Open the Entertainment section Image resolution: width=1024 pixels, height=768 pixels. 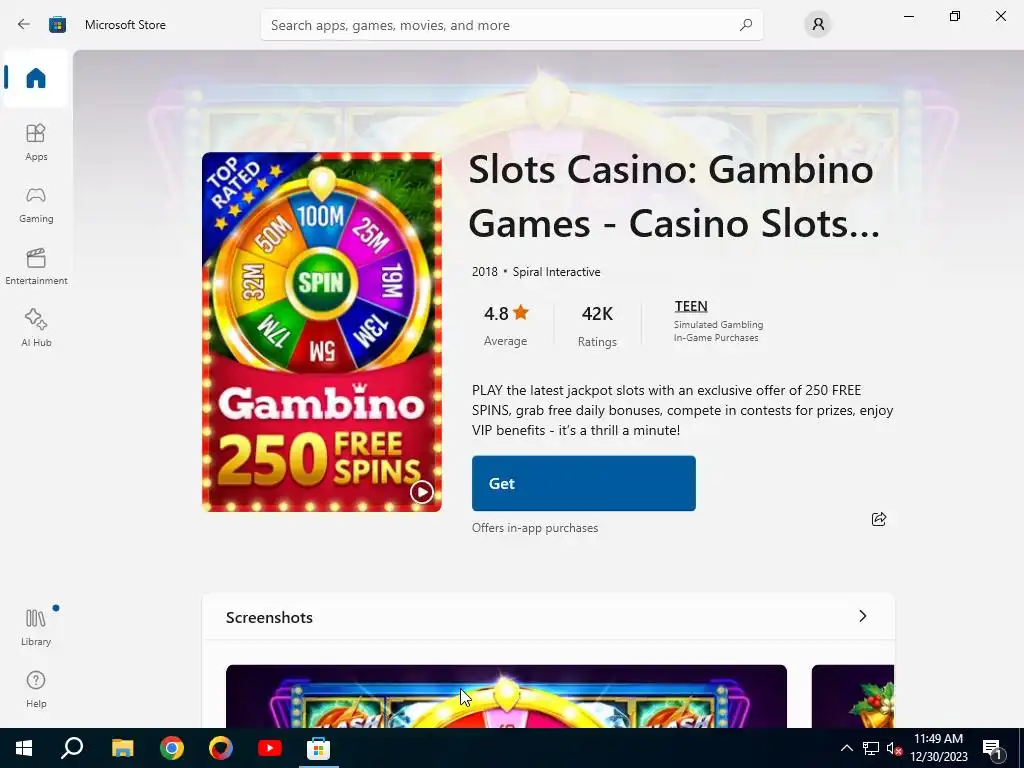coord(36,266)
